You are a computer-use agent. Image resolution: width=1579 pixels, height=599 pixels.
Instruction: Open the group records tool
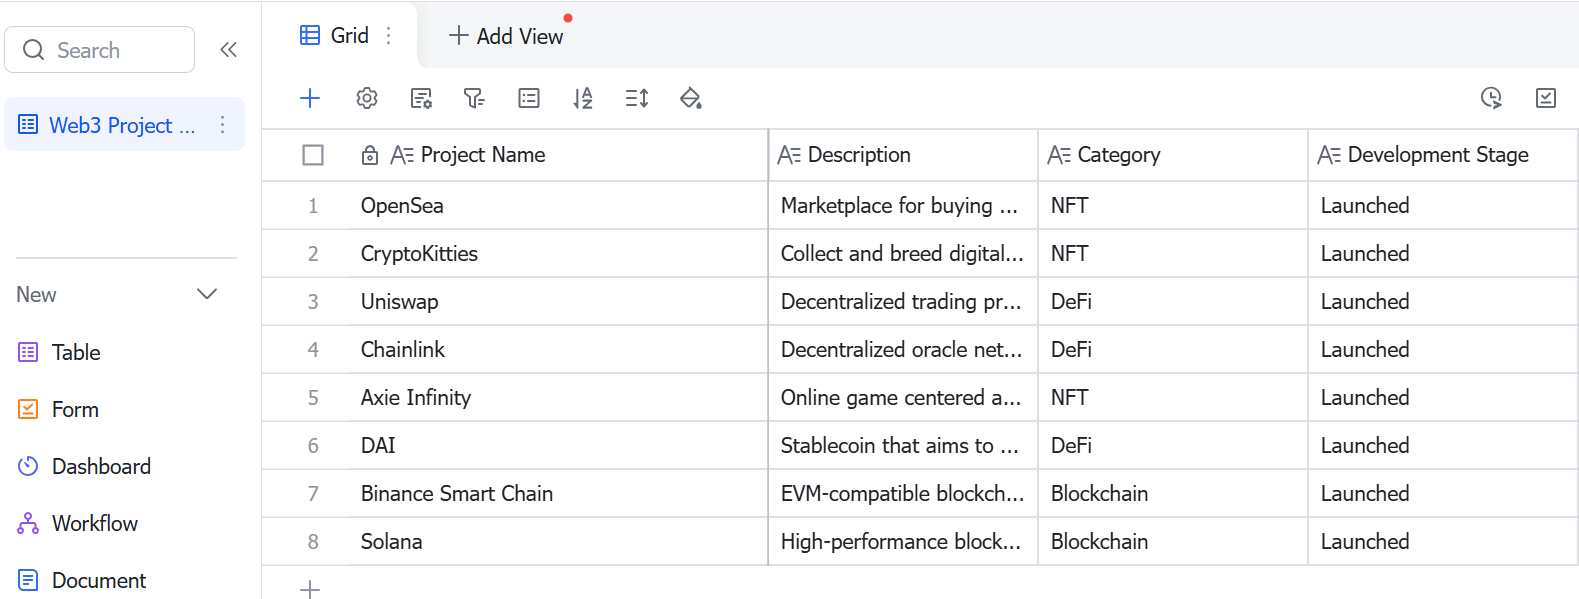tap(529, 98)
